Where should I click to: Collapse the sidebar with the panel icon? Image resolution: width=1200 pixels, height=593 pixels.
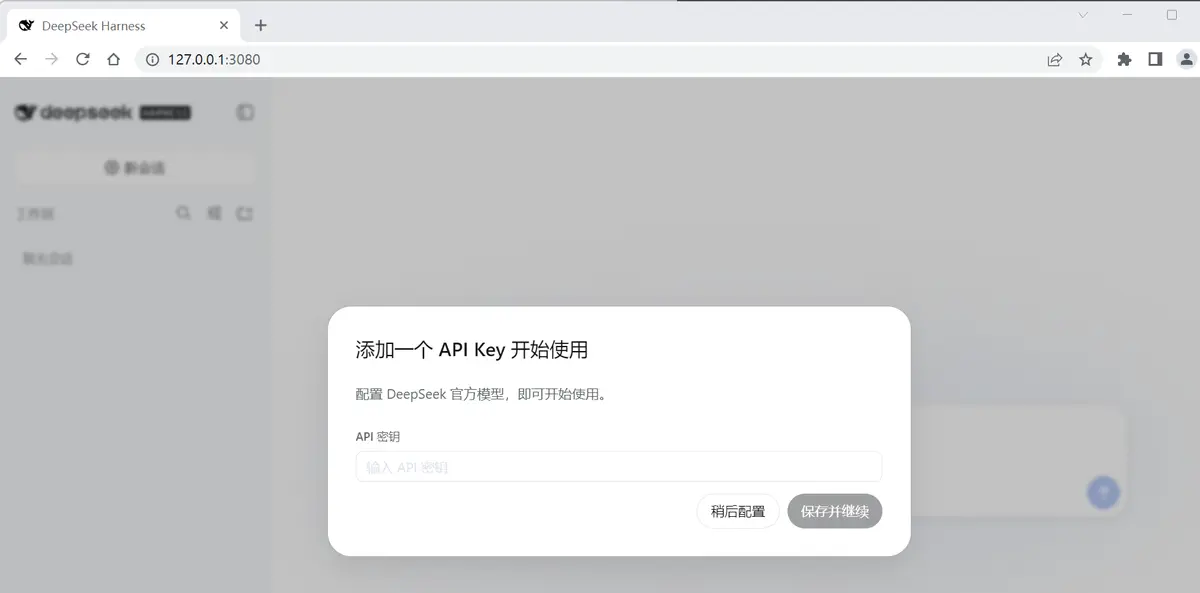point(245,113)
